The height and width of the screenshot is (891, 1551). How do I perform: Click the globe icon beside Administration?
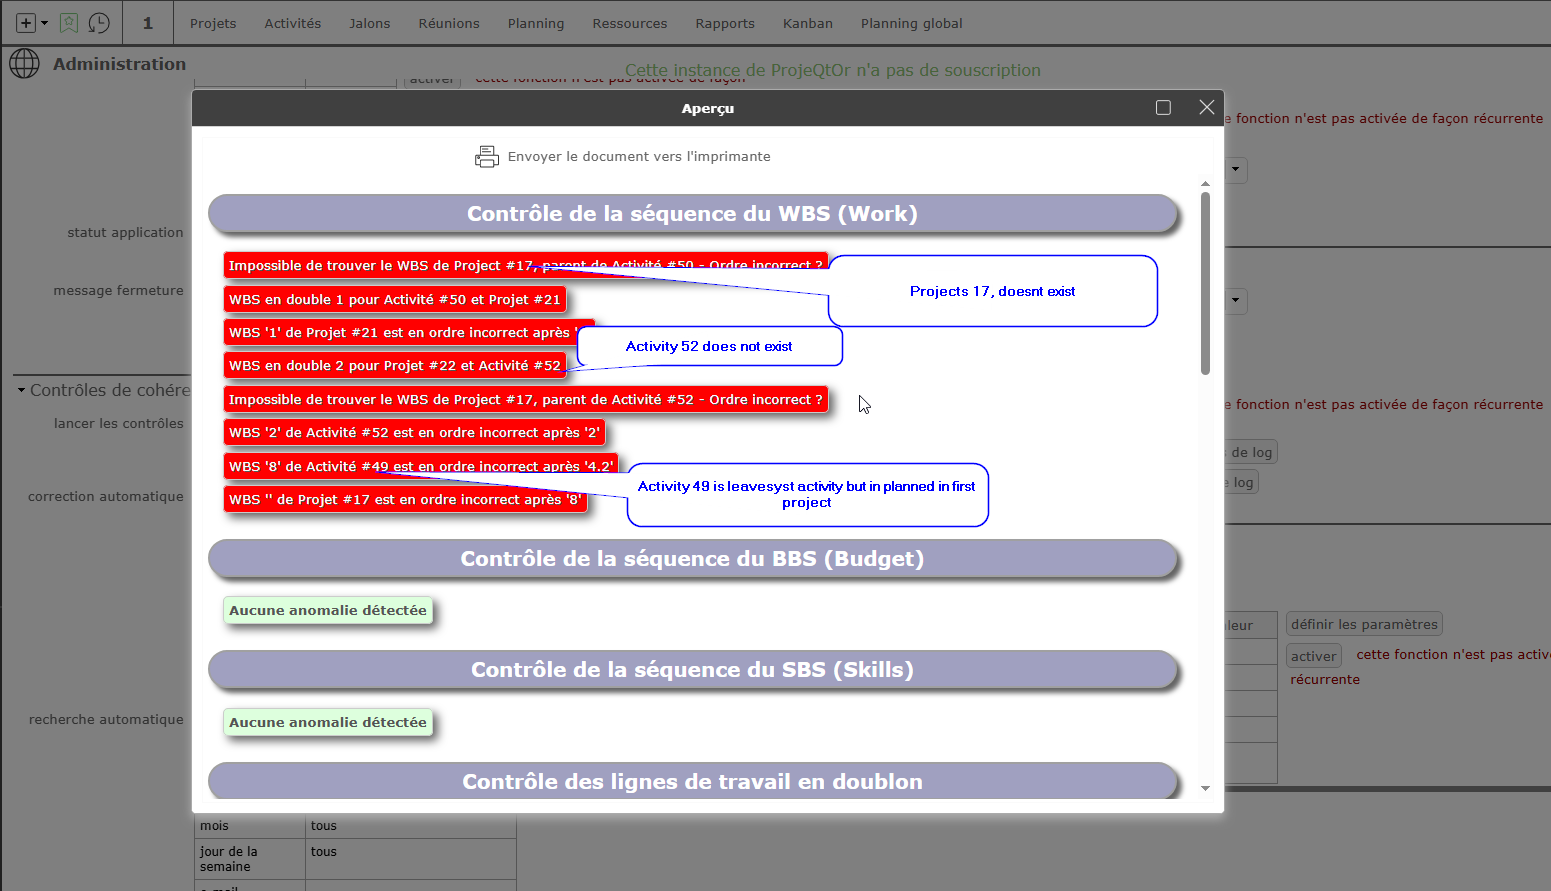coord(24,63)
